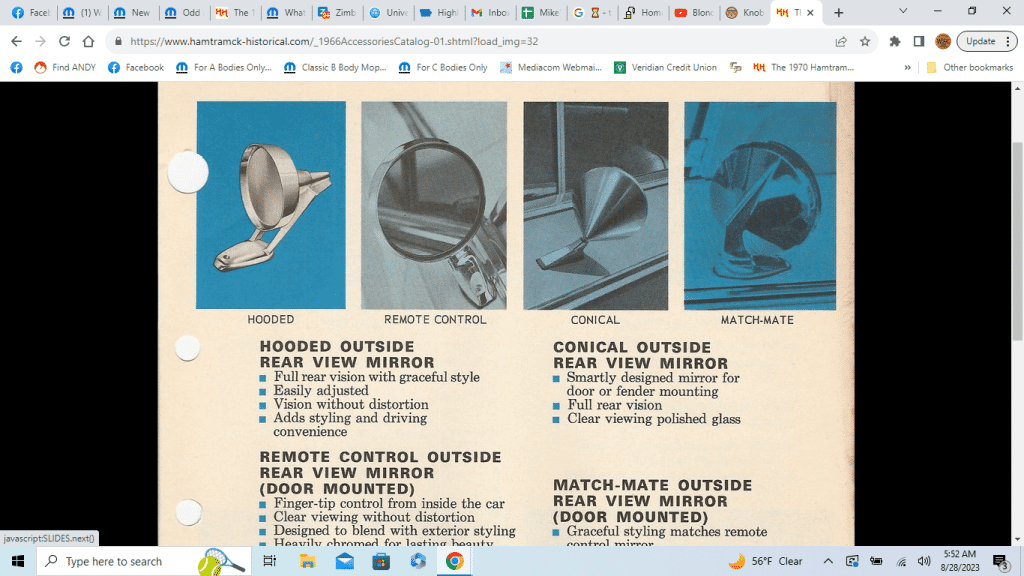Viewport: 1024px width, 576px height.
Task: Click the Share page icon in the address bar
Action: pos(841,41)
